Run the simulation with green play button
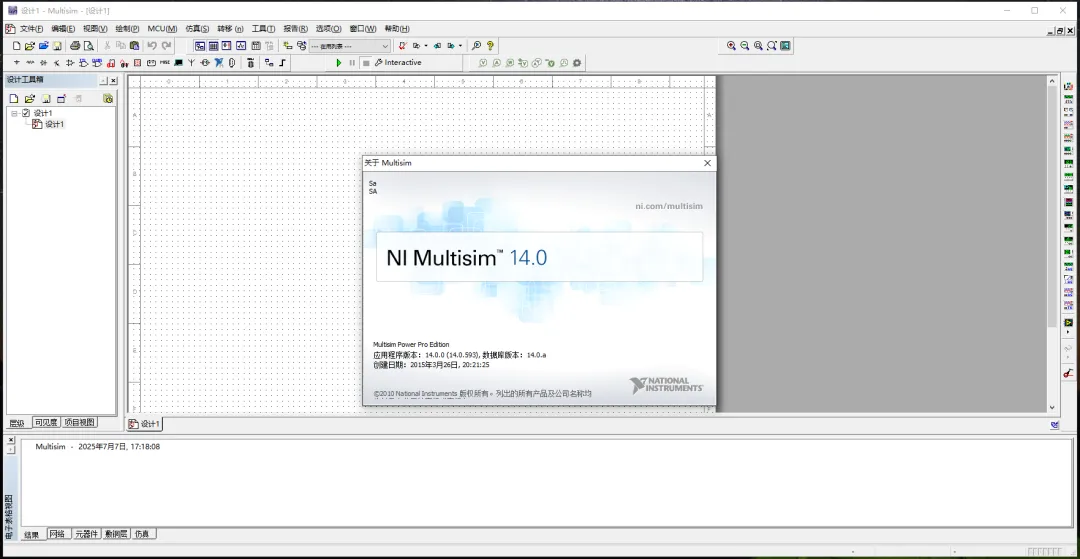Image resolution: width=1080 pixels, height=559 pixels. (x=338, y=63)
